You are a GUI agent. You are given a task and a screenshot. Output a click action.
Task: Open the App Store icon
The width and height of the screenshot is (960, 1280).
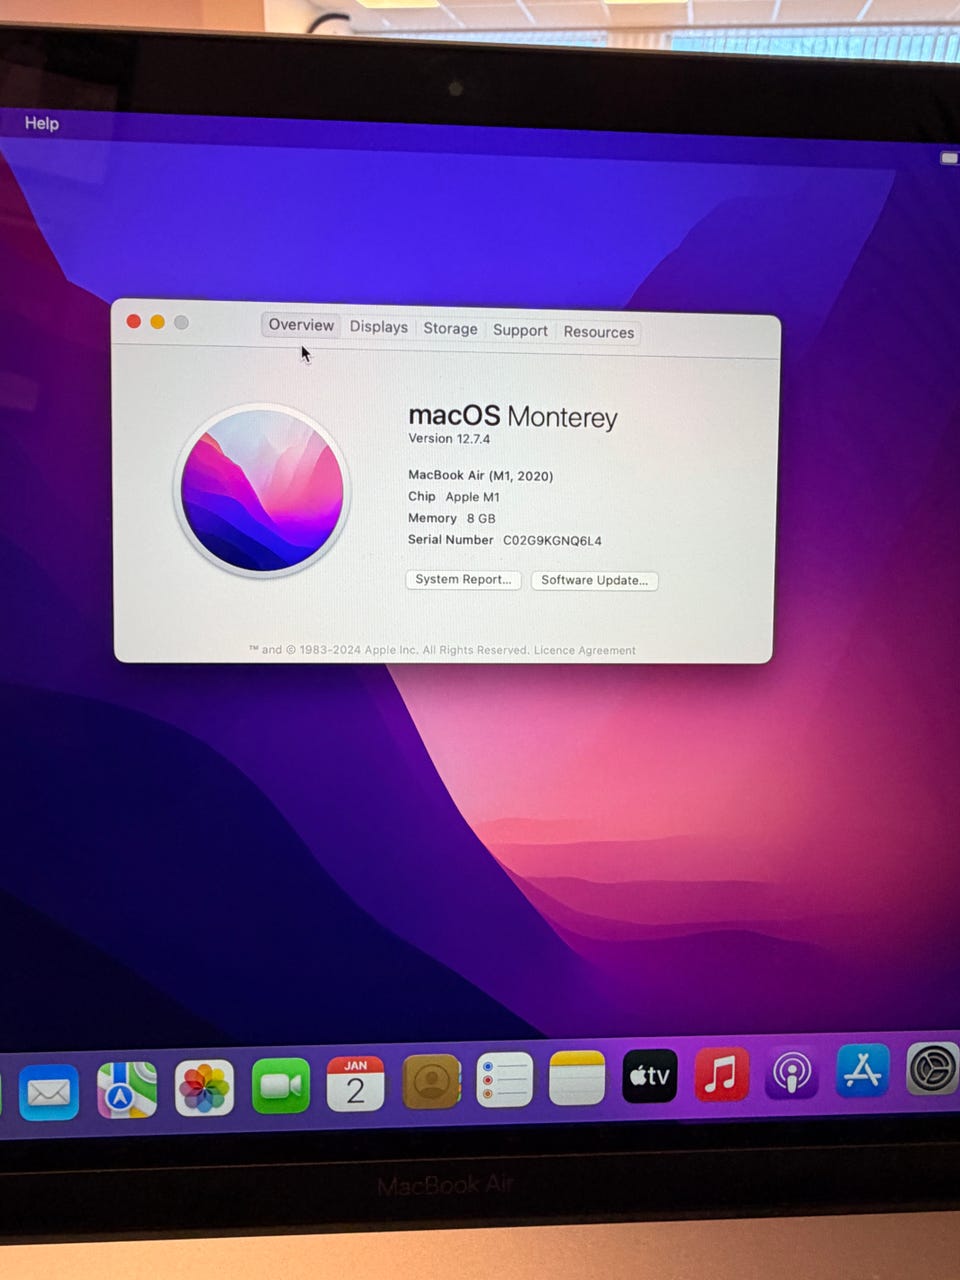pyautogui.click(x=862, y=1071)
